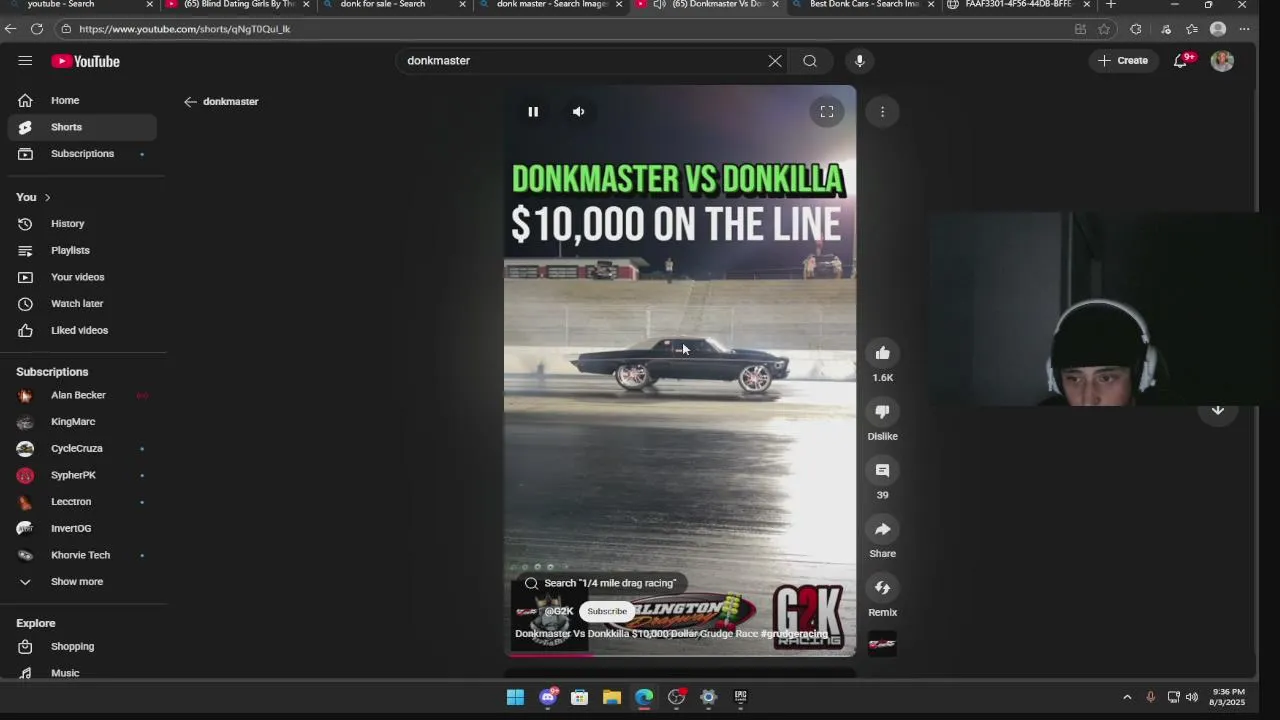The width and height of the screenshot is (1280, 720).
Task: Open browser settings and more menu
Action: coord(1244,29)
